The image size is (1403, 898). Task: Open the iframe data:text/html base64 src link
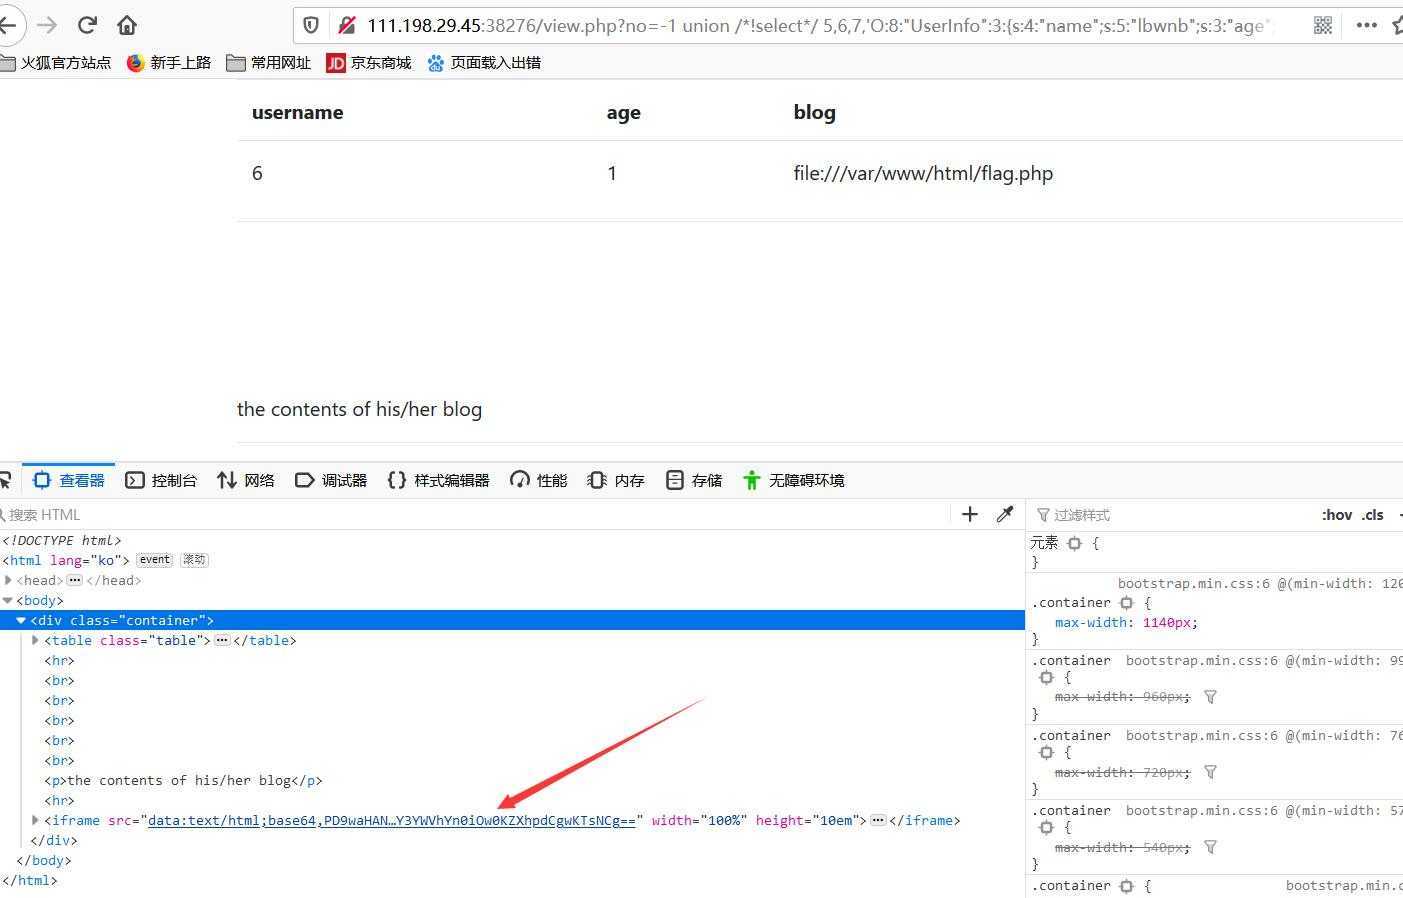(392, 821)
